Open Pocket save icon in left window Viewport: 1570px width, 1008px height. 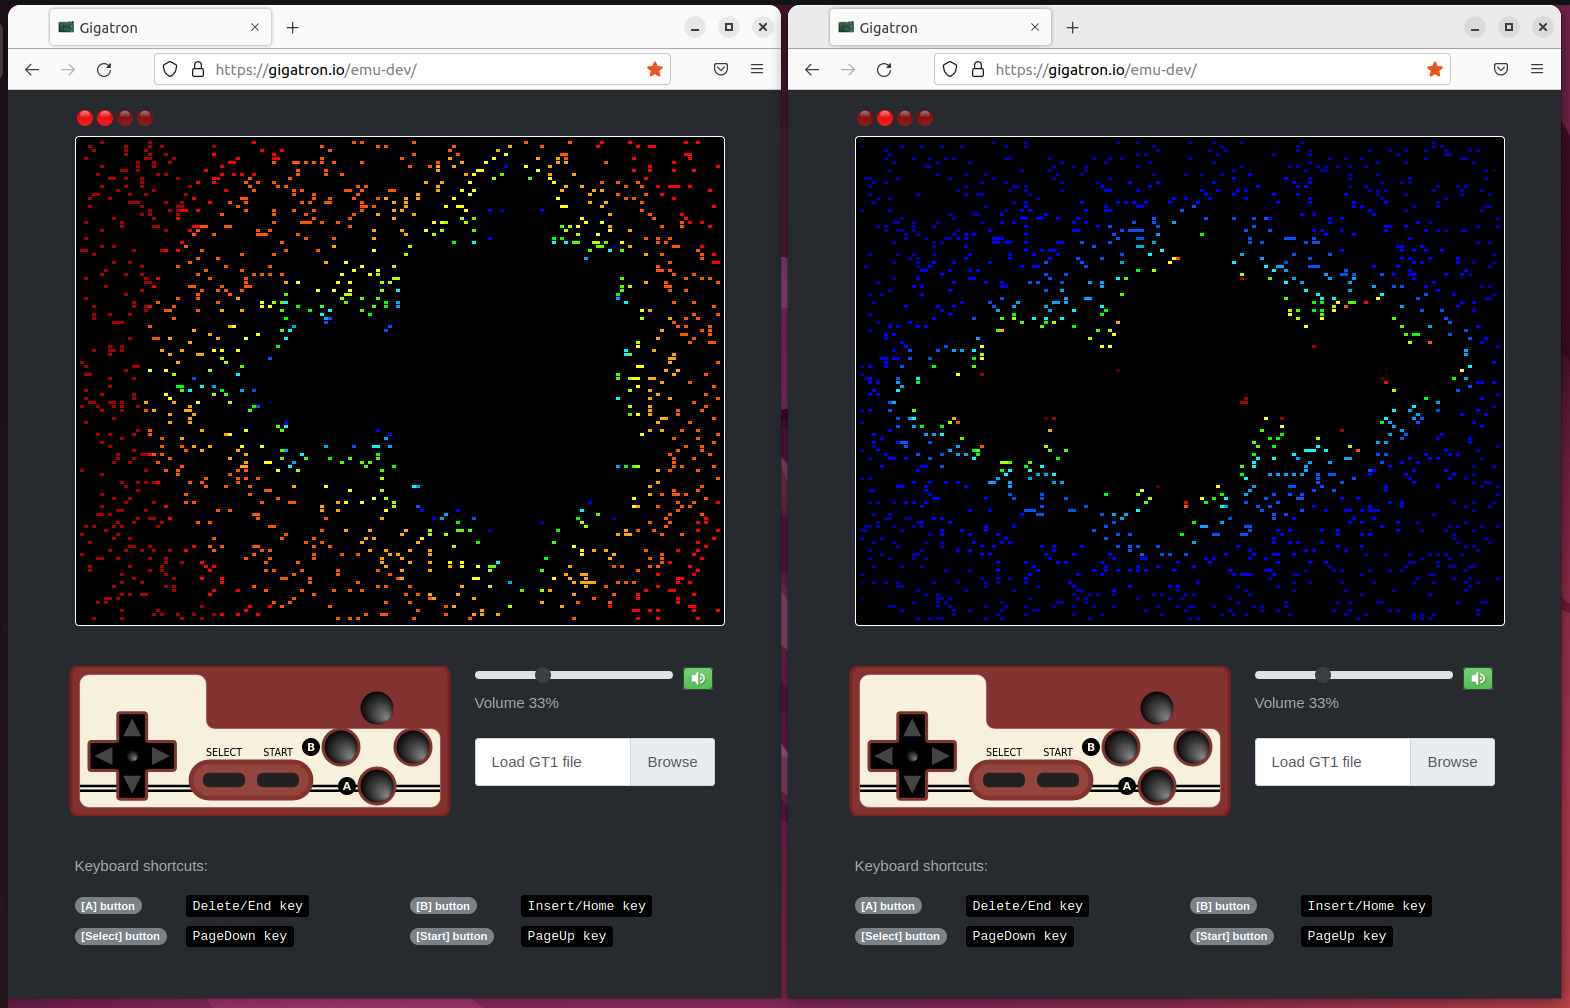pyautogui.click(x=721, y=69)
